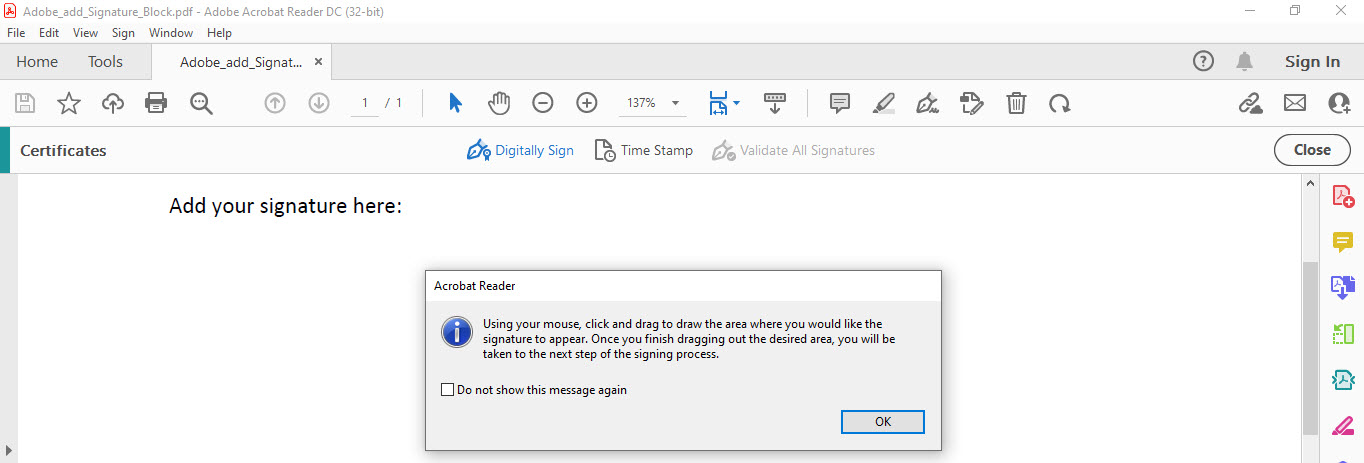This screenshot has height=463, width=1364.
Task: Enable 'Do not show this message again'
Action: pyautogui.click(x=448, y=390)
